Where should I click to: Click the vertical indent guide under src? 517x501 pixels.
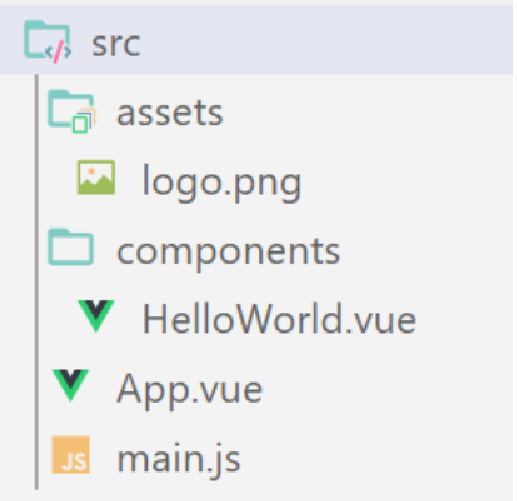pyautogui.click(x=37, y=282)
